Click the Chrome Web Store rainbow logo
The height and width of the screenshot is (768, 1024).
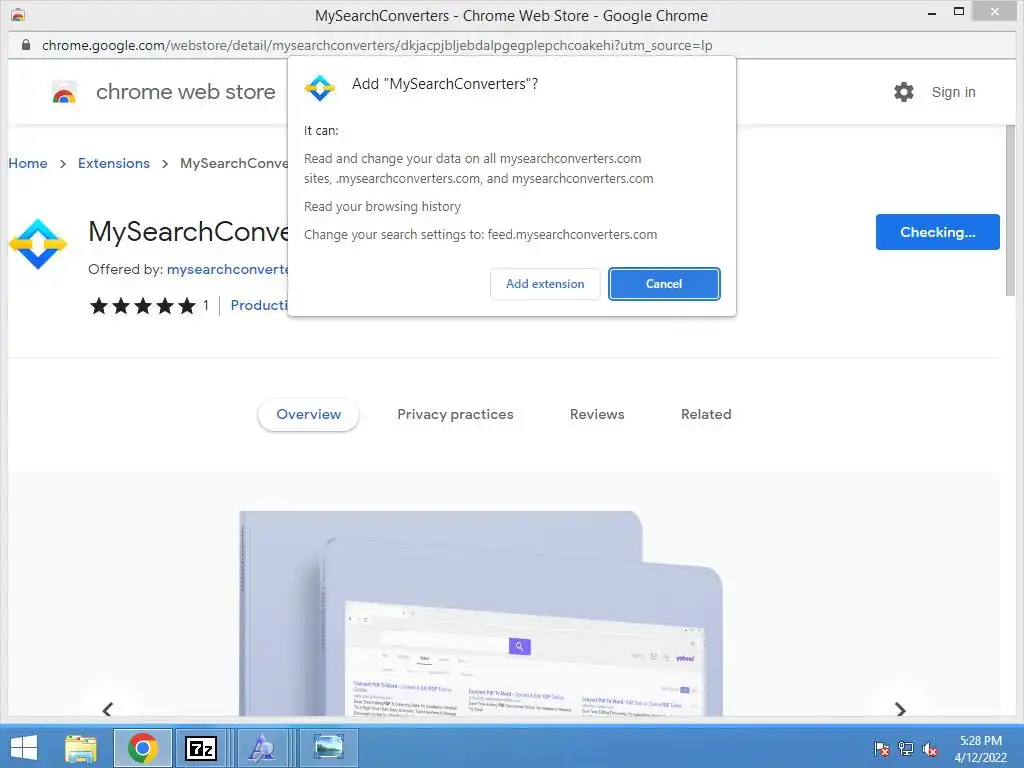[x=64, y=92]
